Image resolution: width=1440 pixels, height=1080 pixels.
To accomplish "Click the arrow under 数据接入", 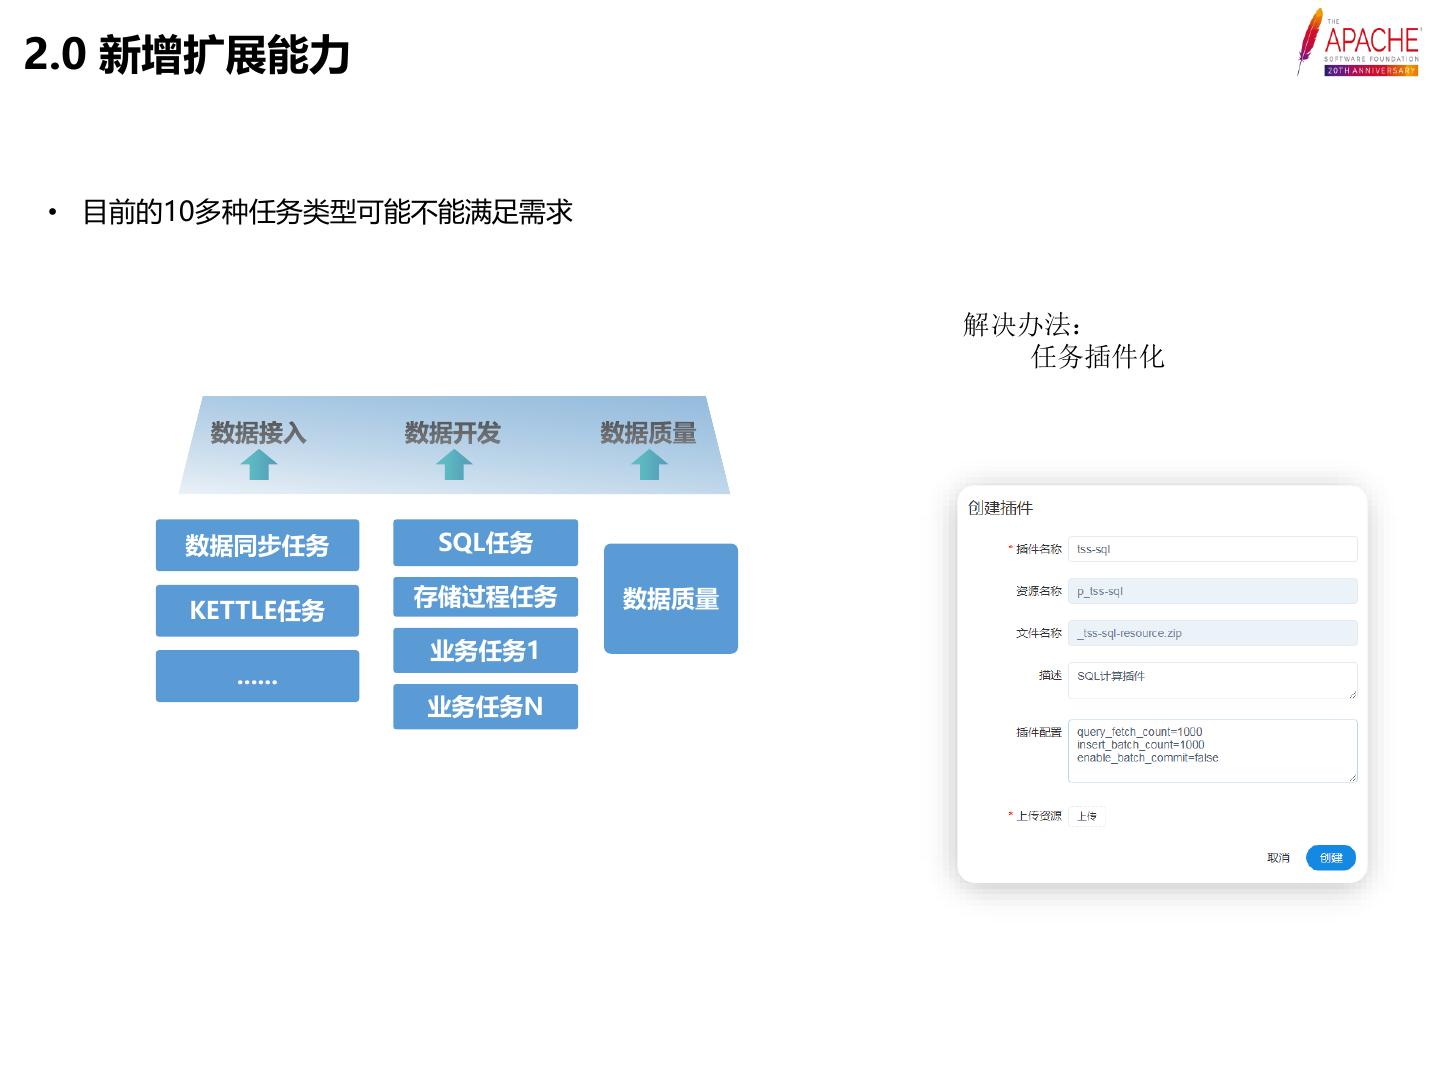I will coord(259,465).
